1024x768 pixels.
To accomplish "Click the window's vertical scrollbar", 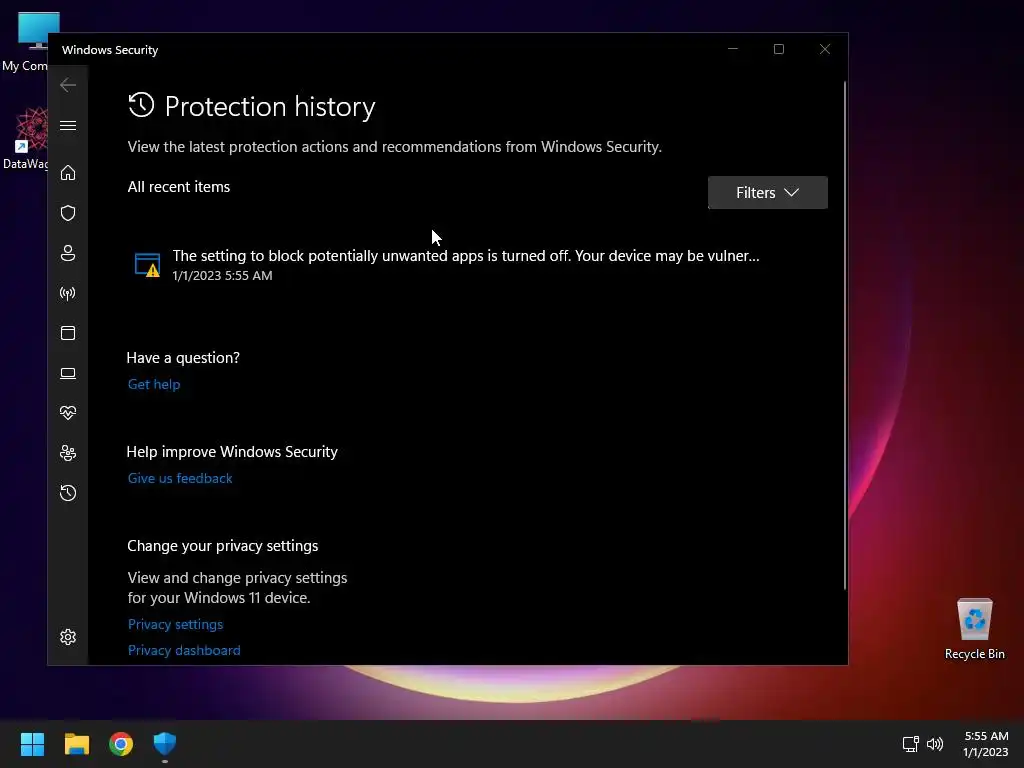I will (x=844, y=336).
